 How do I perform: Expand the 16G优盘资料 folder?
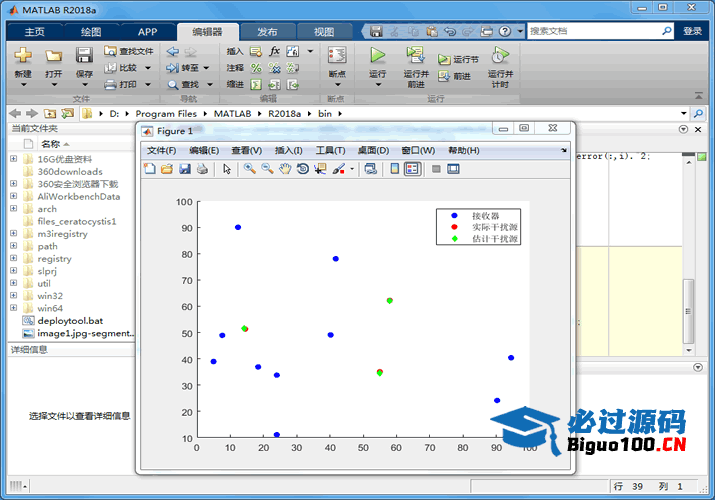pos(13,159)
